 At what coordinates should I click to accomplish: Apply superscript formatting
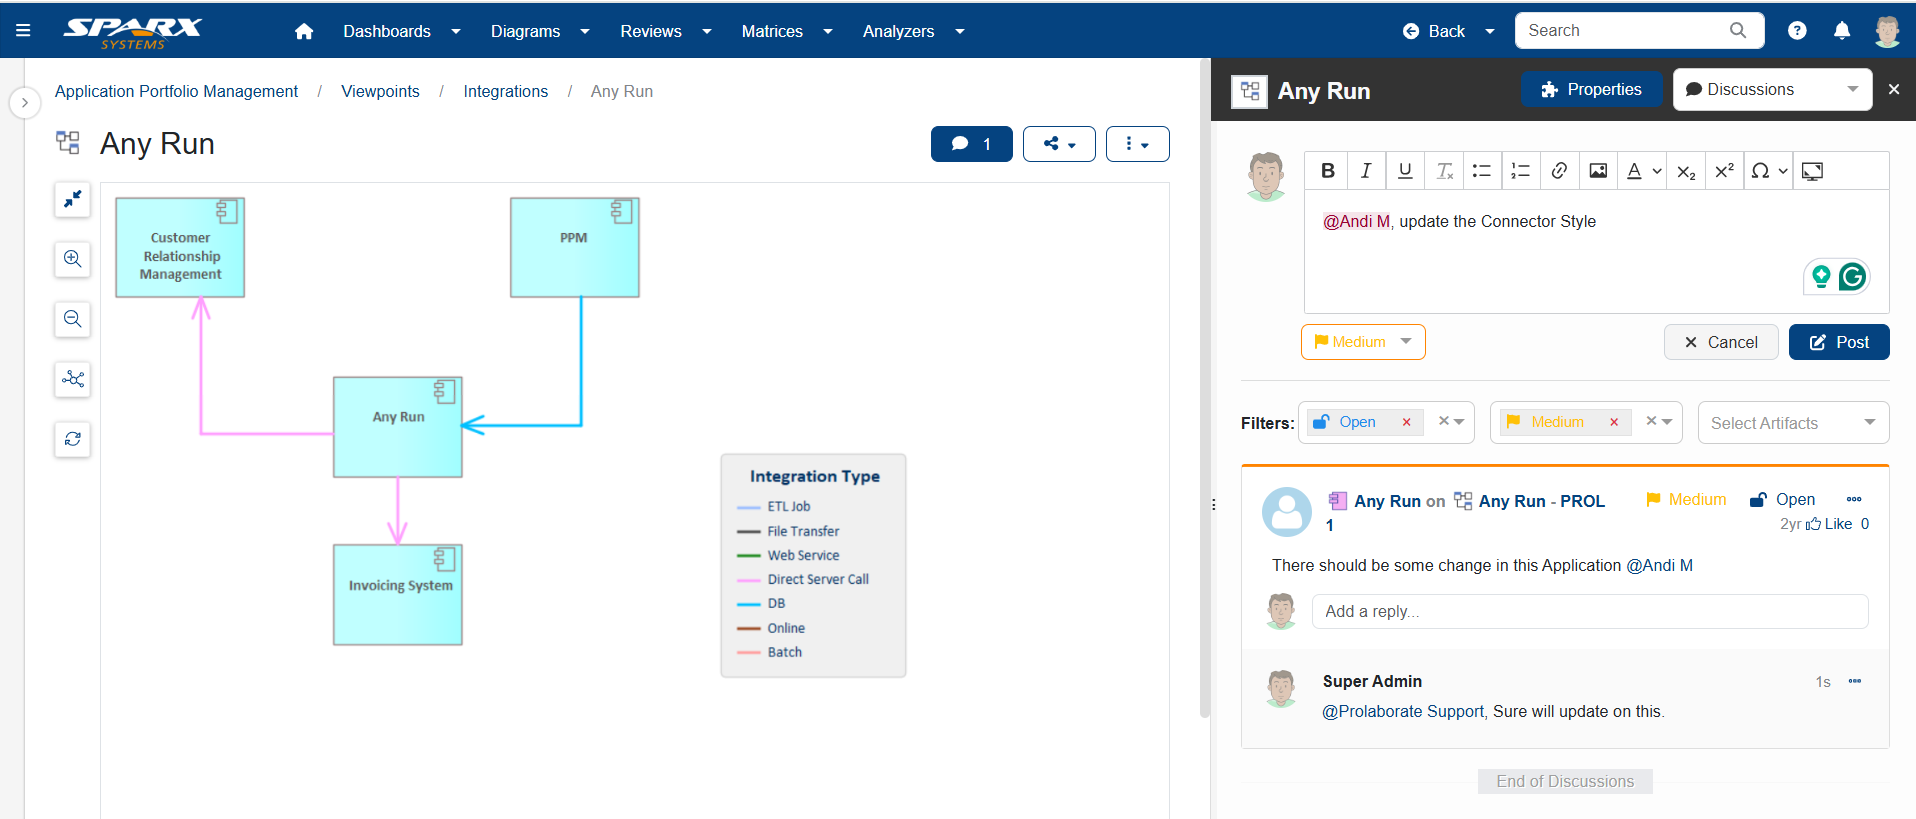[x=1724, y=171]
